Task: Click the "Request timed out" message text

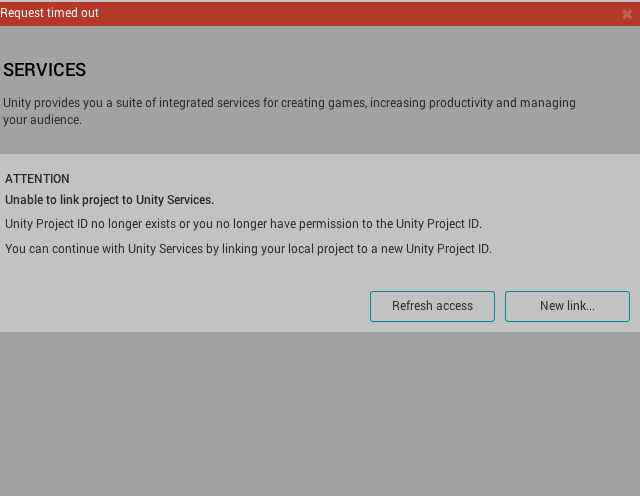Action: [x=49, y=13]
